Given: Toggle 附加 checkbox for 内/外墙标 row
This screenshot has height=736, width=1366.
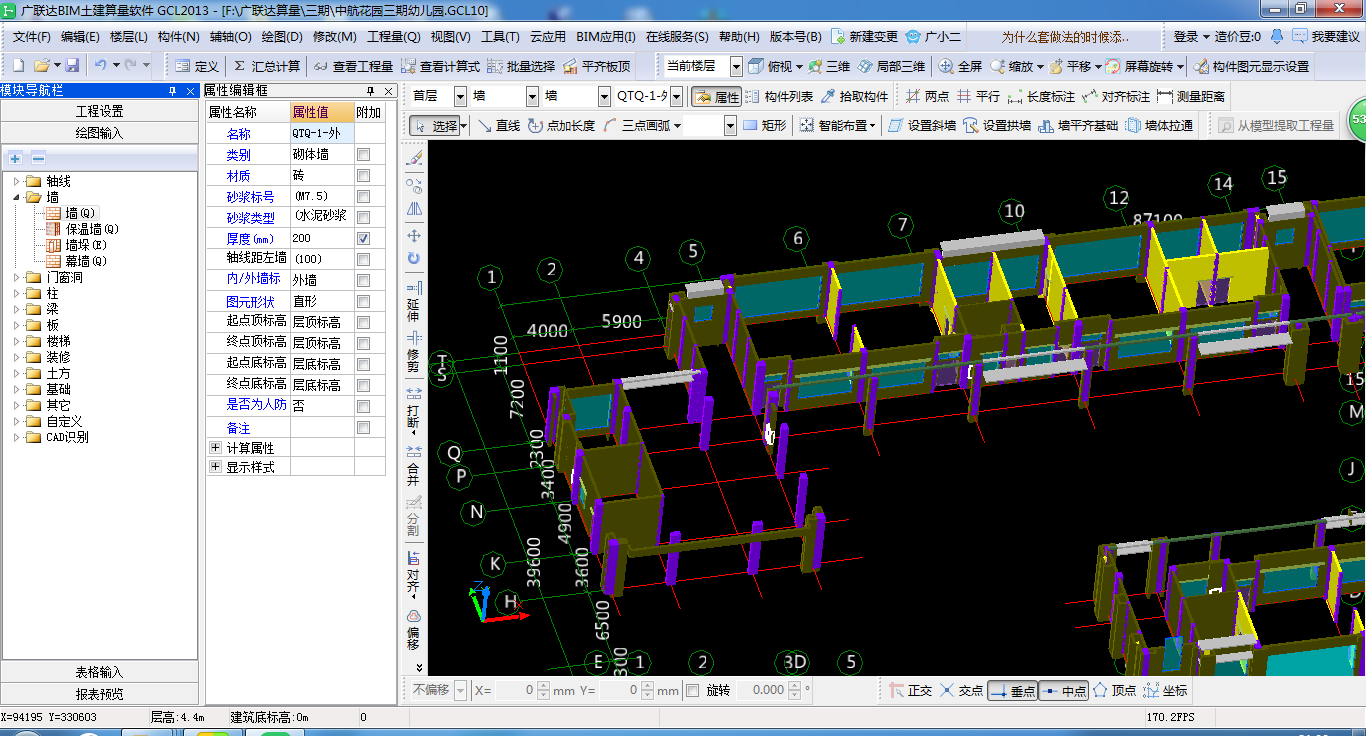Looking at the screenshot, I should (x=364, y=280).
